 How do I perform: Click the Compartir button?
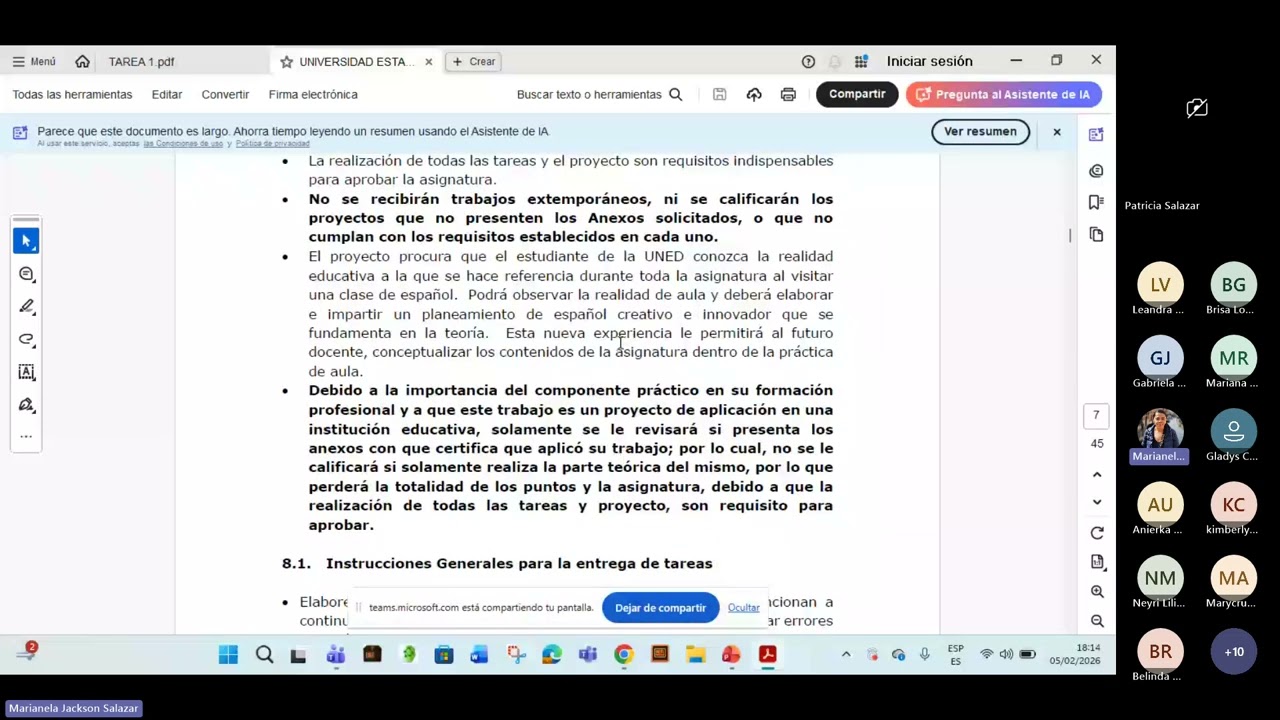[857, 94]
